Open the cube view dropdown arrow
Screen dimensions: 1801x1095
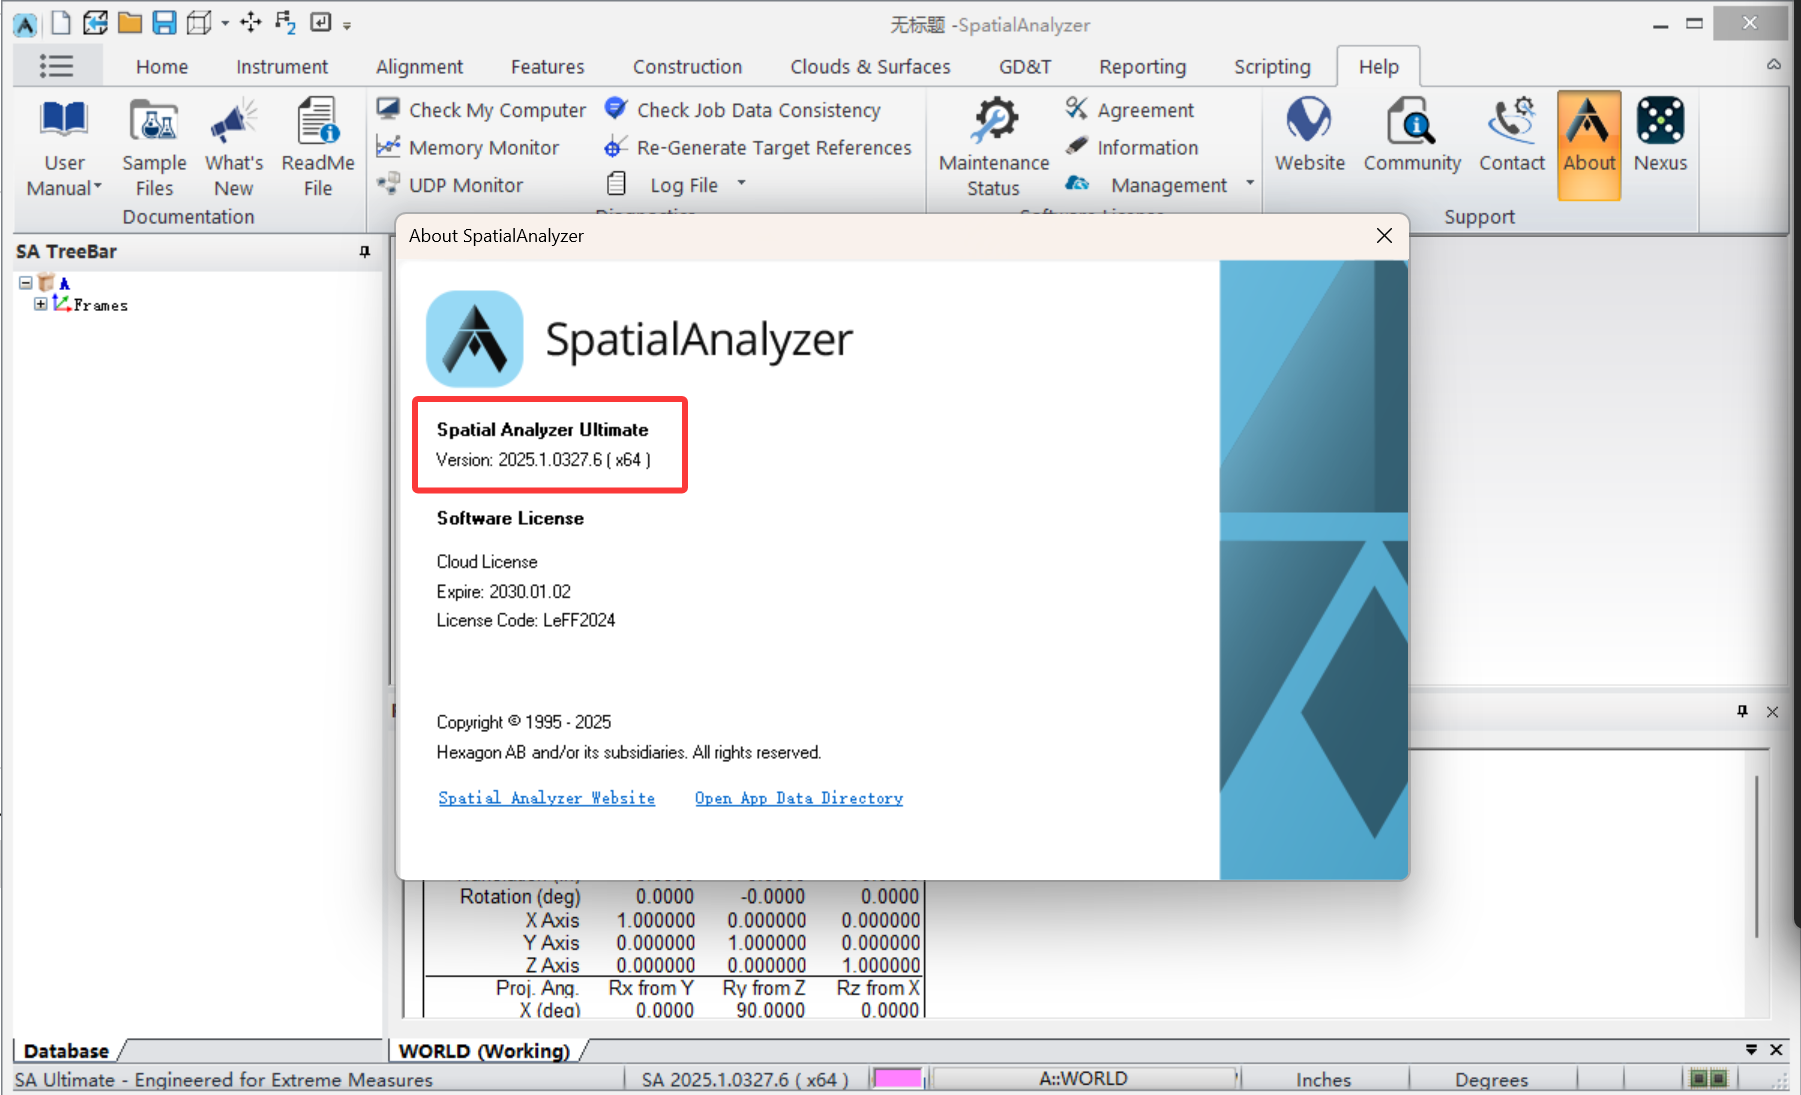[x=225, y=23]
